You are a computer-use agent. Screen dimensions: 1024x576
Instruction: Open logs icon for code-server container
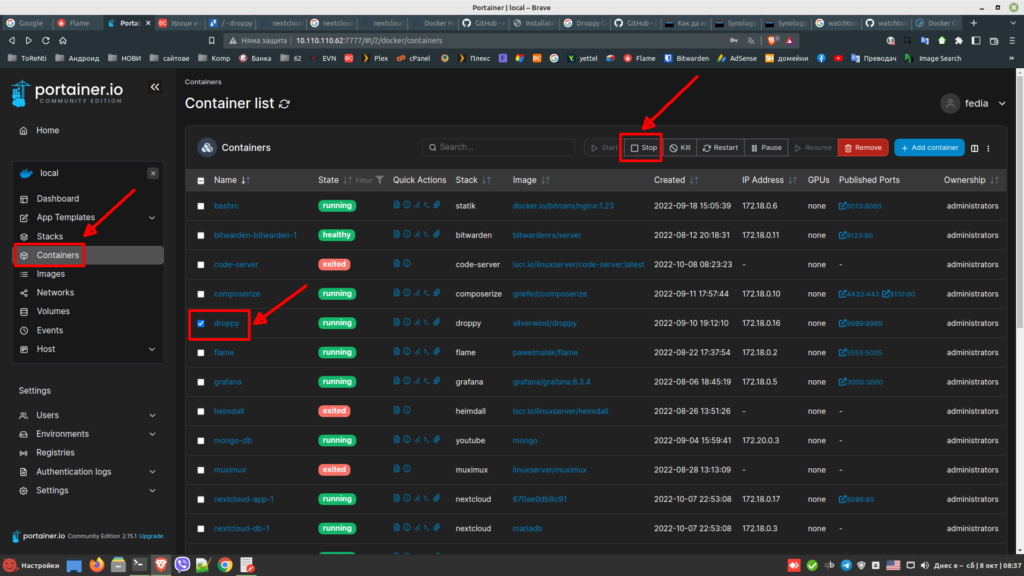point(396,263)
